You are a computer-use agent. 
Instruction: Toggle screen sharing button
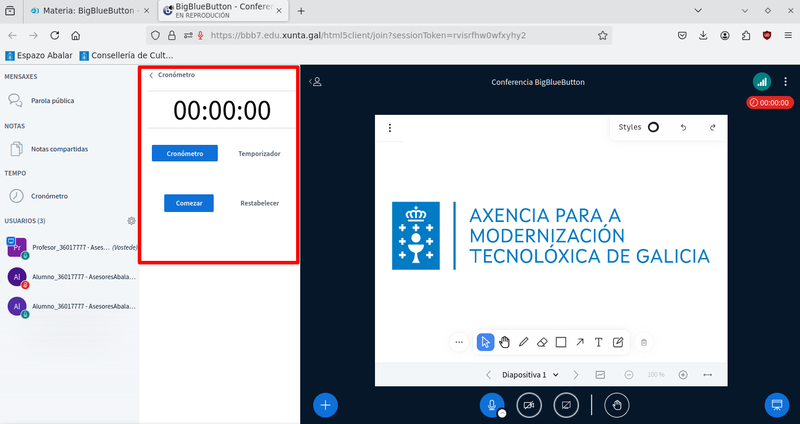pos(565,405)
